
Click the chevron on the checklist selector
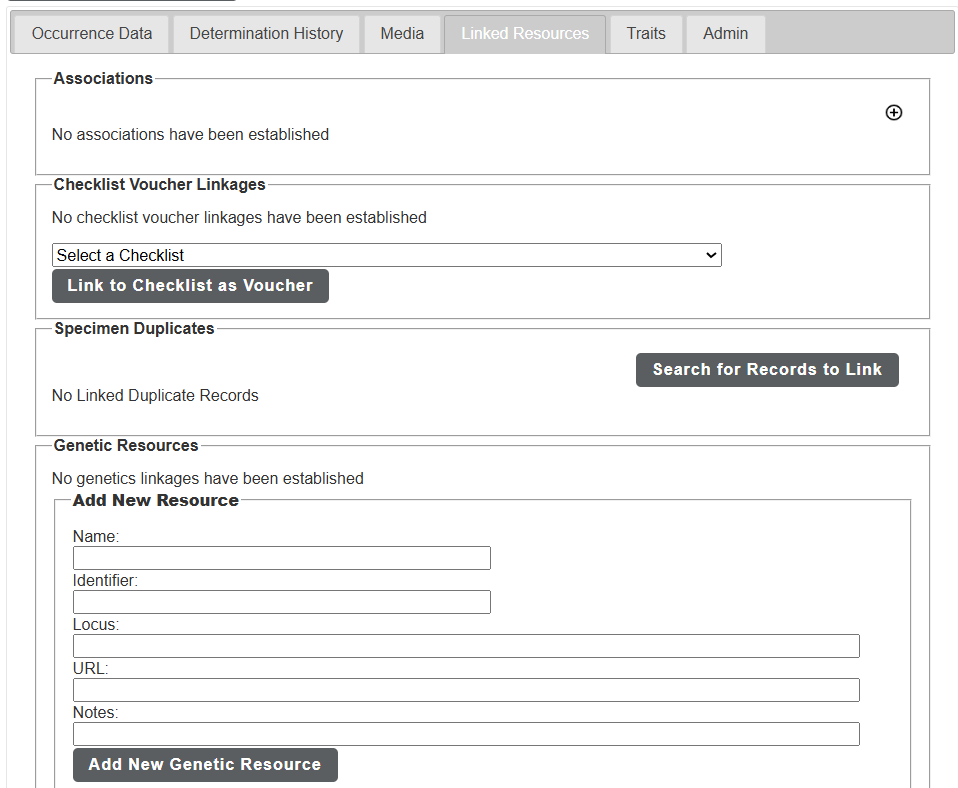(x=710, y=255)
